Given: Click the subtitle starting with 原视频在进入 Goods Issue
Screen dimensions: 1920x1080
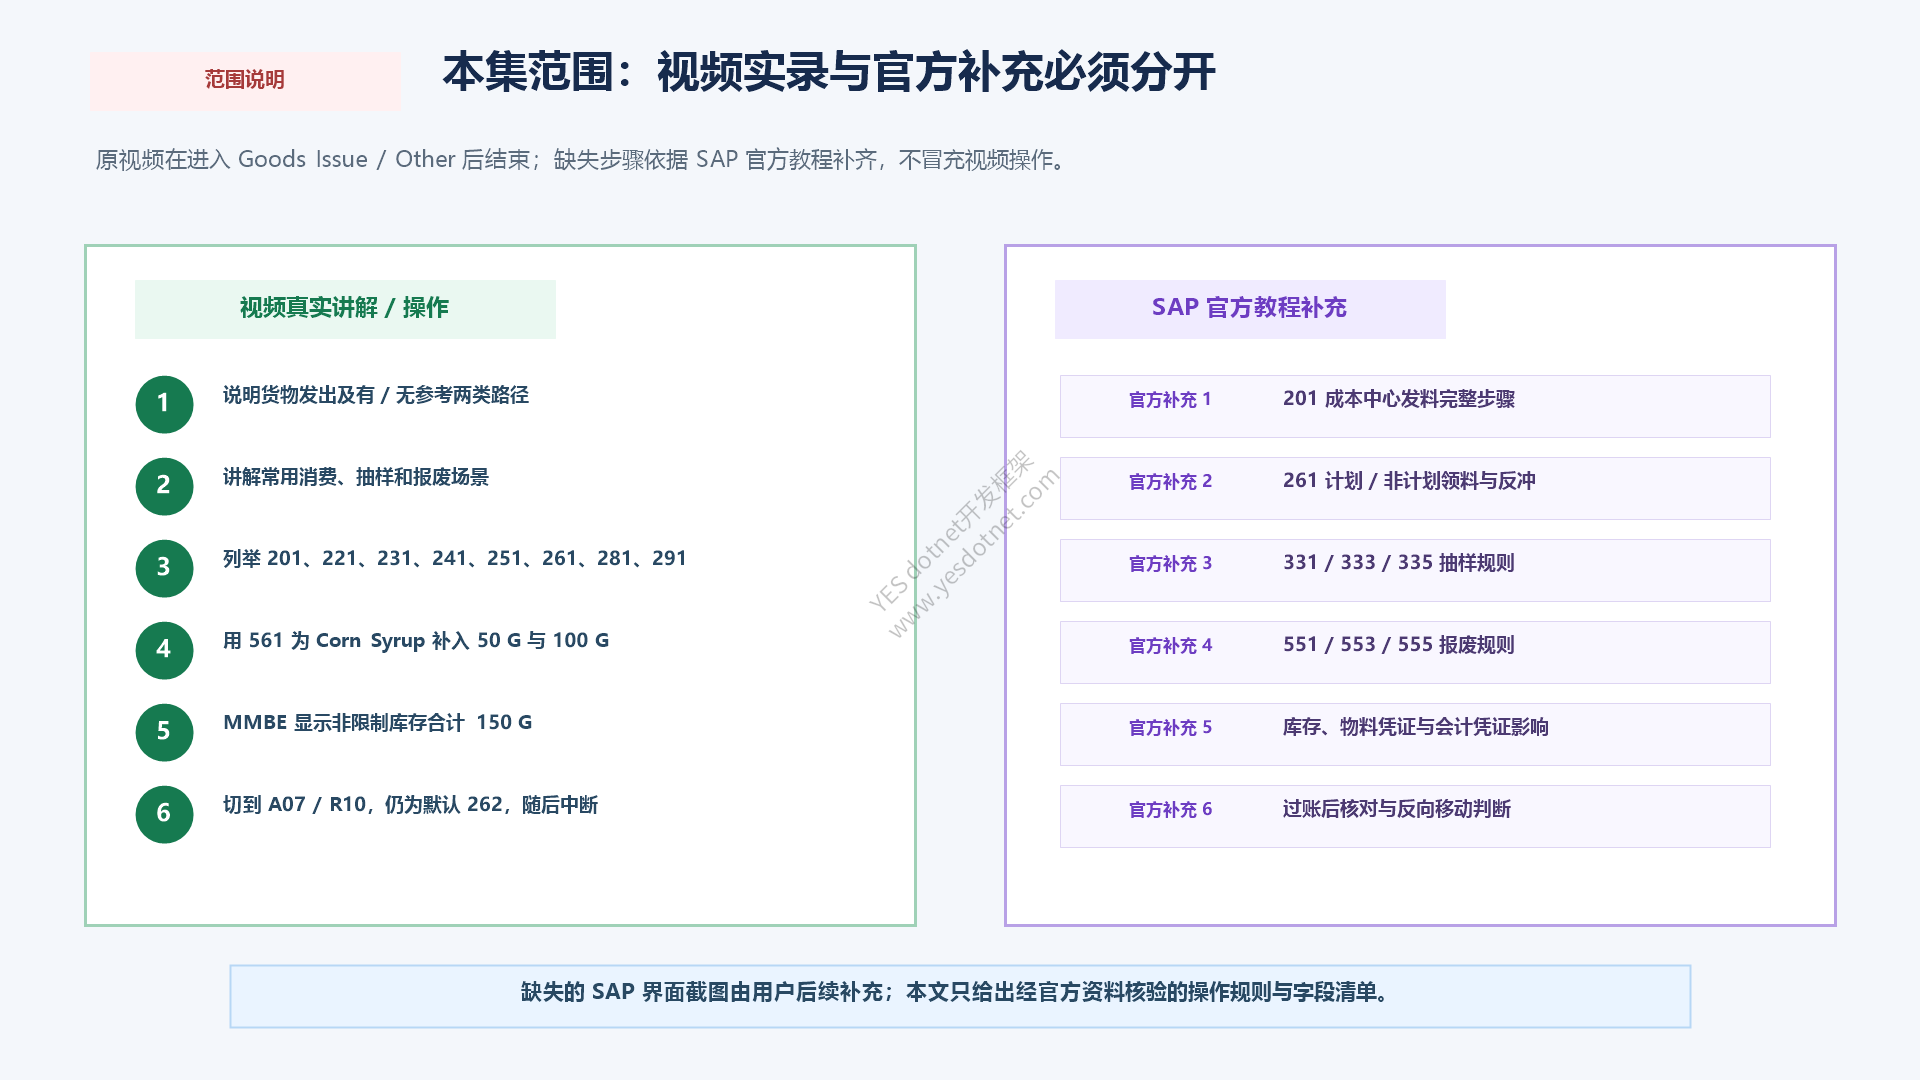Looking at the screenshot, I should pyautogui.click(x=585, y=160).
